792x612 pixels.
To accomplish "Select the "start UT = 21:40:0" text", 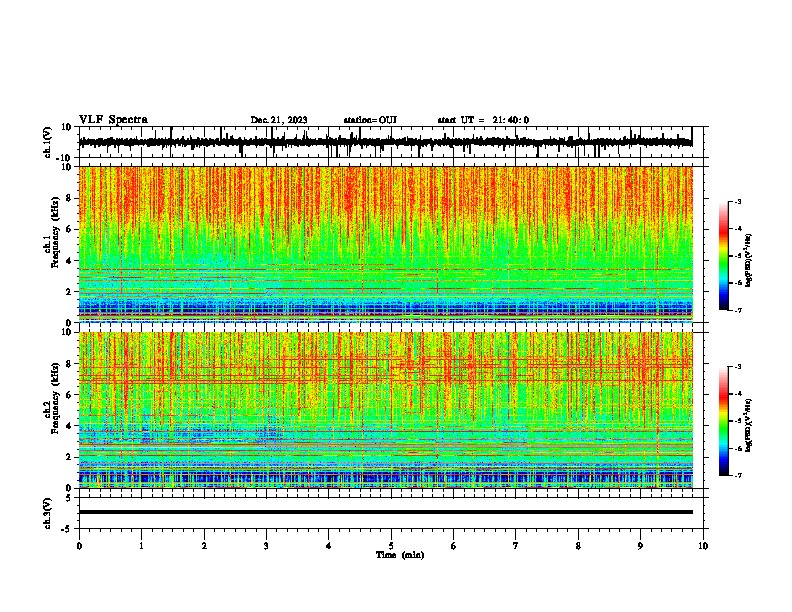I will (483, 120).
